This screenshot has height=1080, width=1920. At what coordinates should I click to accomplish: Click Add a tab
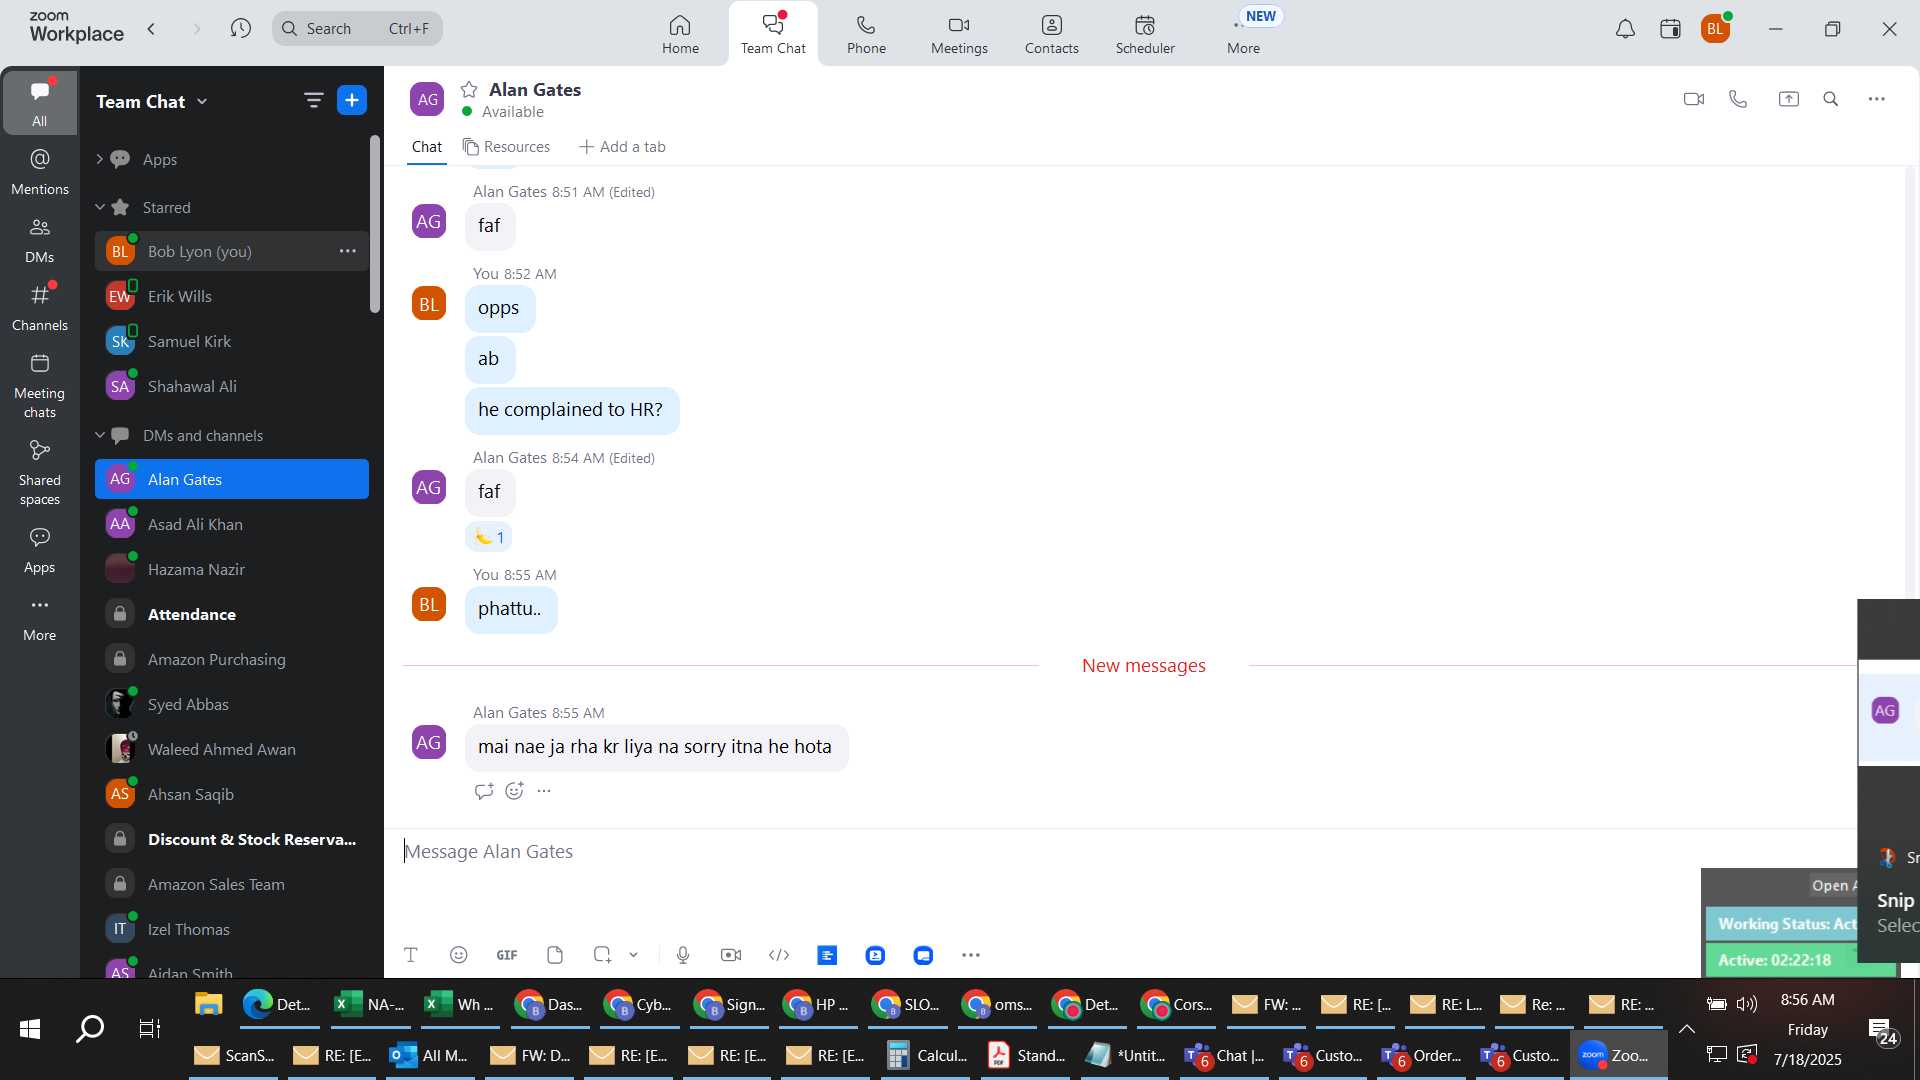pos(622,147)
